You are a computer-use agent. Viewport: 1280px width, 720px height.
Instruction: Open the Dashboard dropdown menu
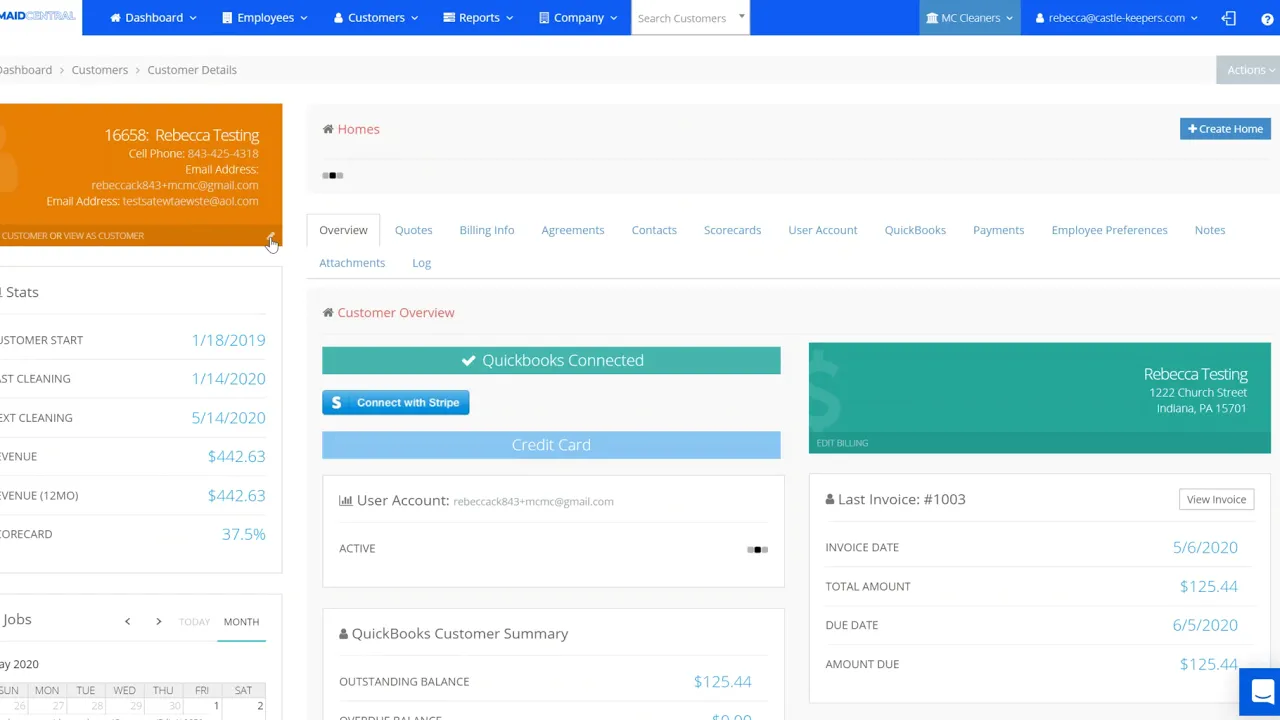[x=153, y=17]
